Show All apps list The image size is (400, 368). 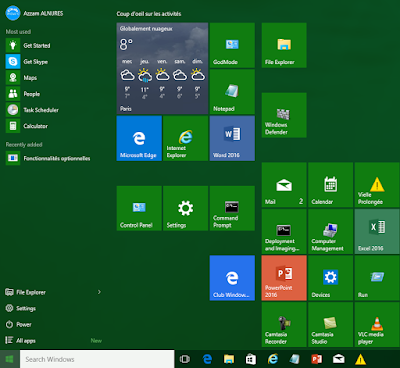click(x=21, y=341)
